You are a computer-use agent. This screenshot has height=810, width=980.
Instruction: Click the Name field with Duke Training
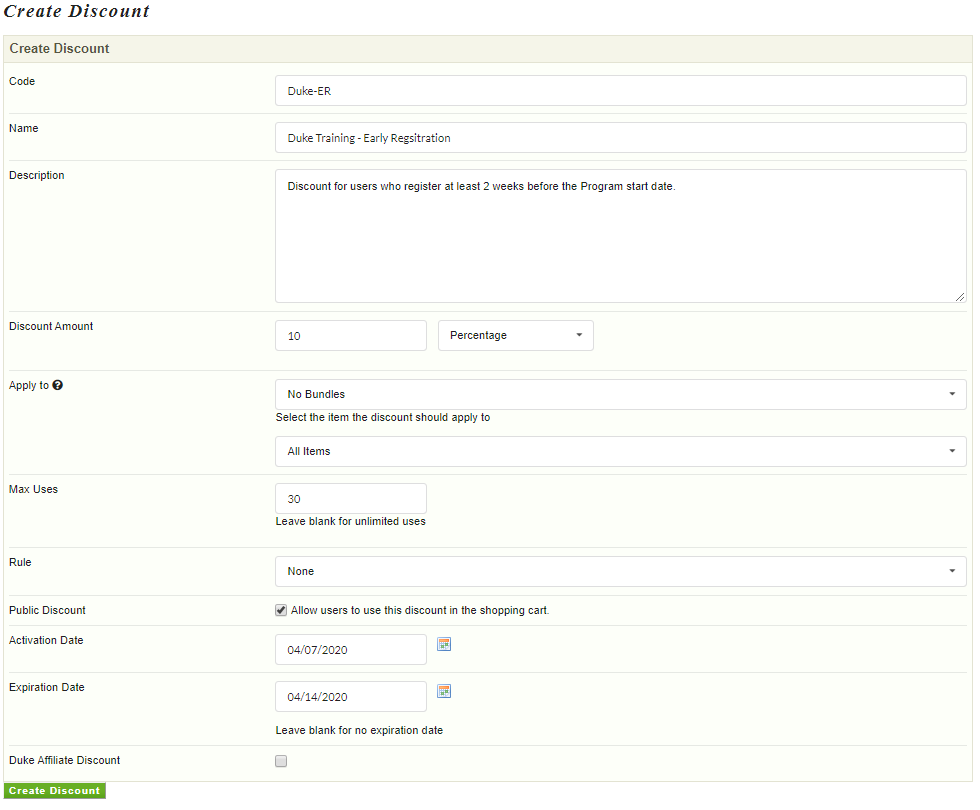click(x=621, y=138)
